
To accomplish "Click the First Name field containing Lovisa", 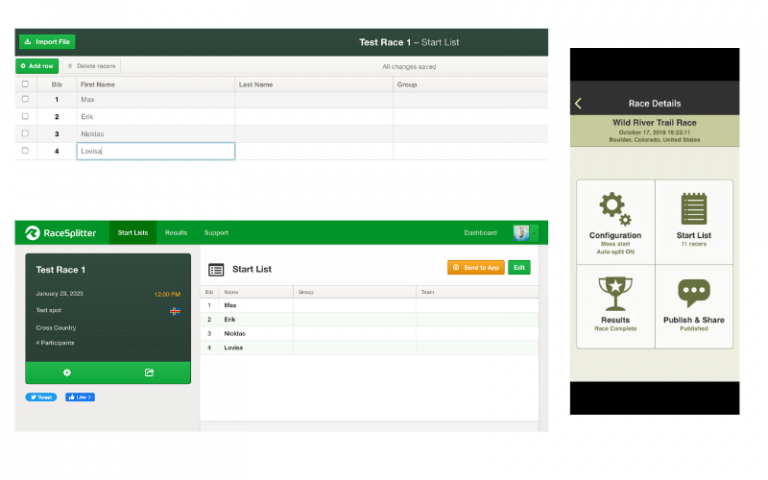I will click(x=155, y=151).
